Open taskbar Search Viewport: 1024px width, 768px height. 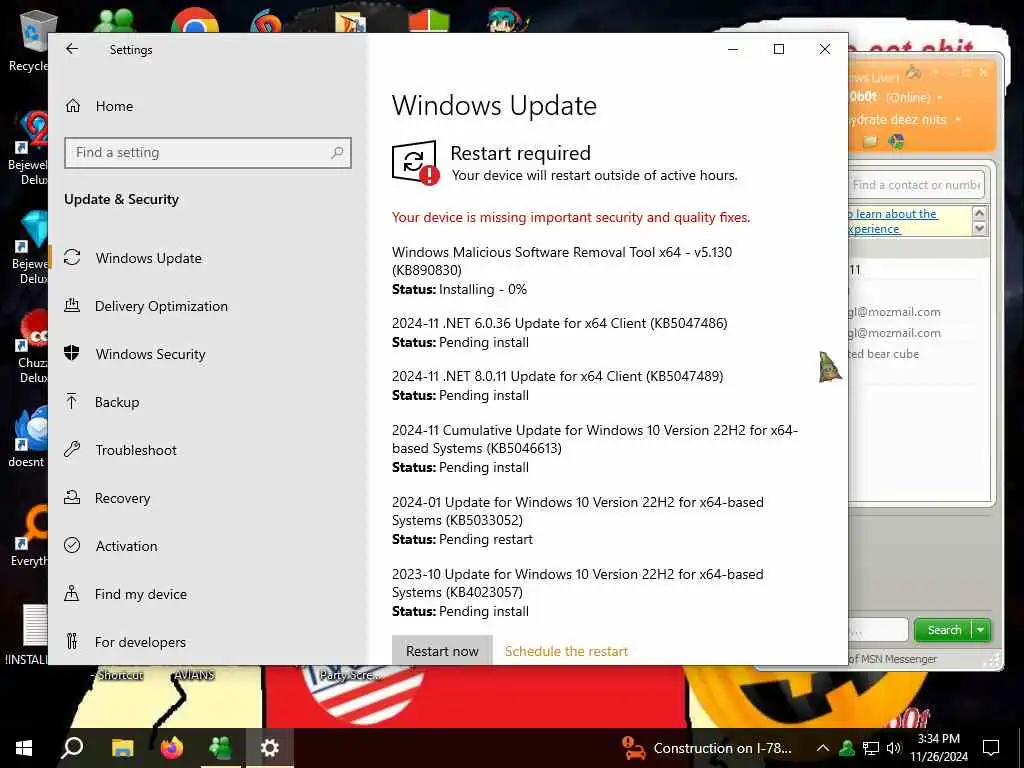(72, 748)
